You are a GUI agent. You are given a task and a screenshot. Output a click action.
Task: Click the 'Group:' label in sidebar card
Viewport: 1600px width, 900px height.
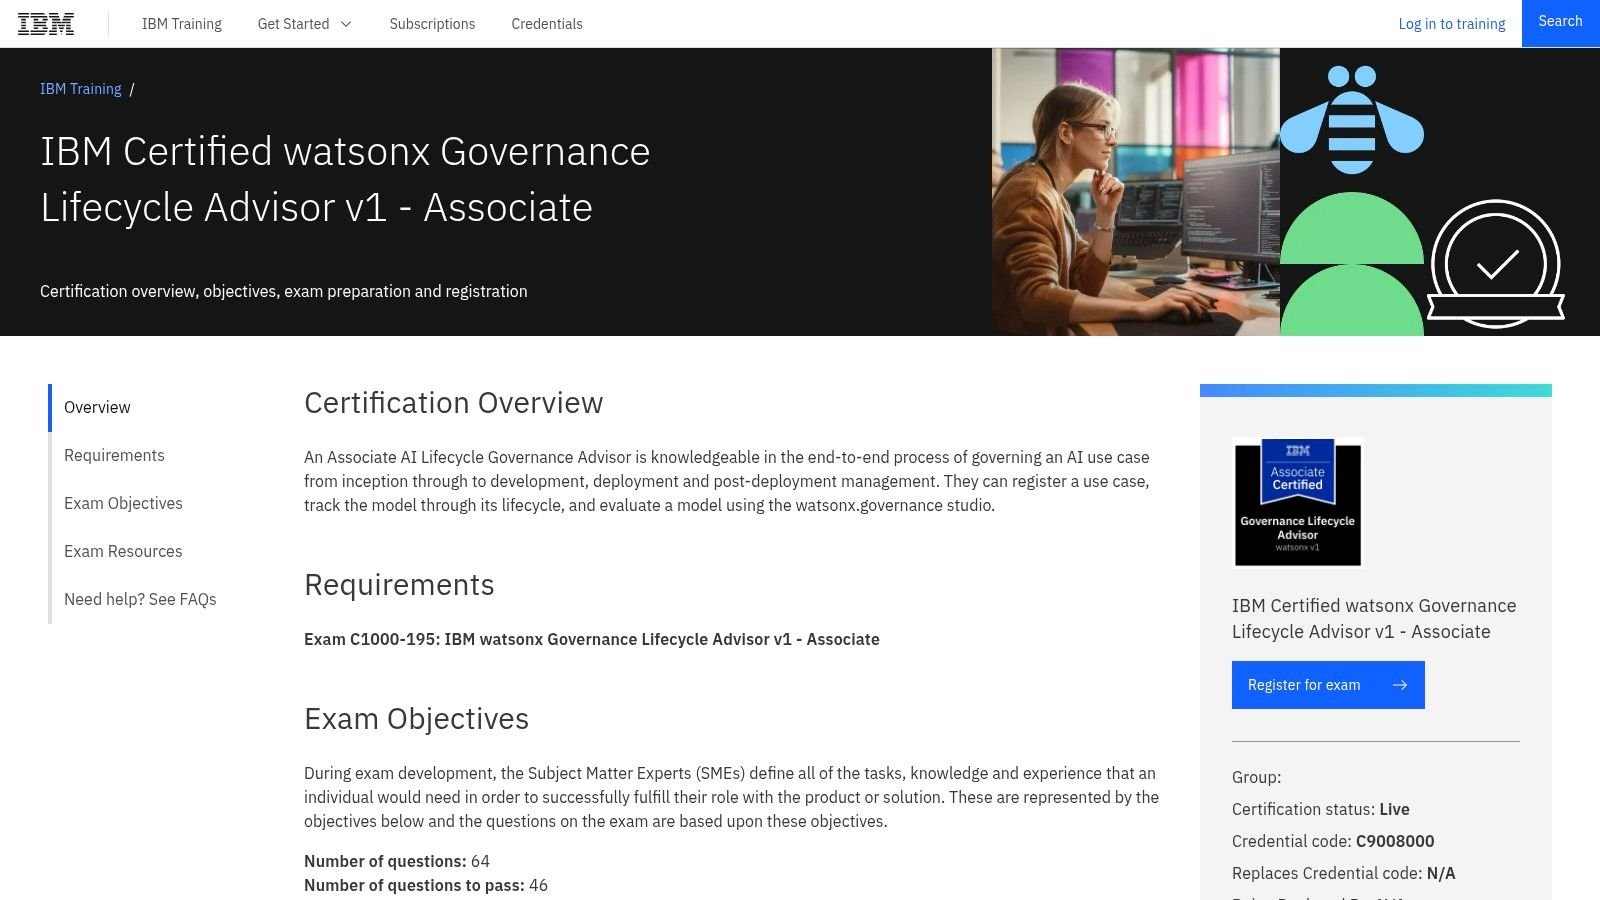pos(1256,777)
